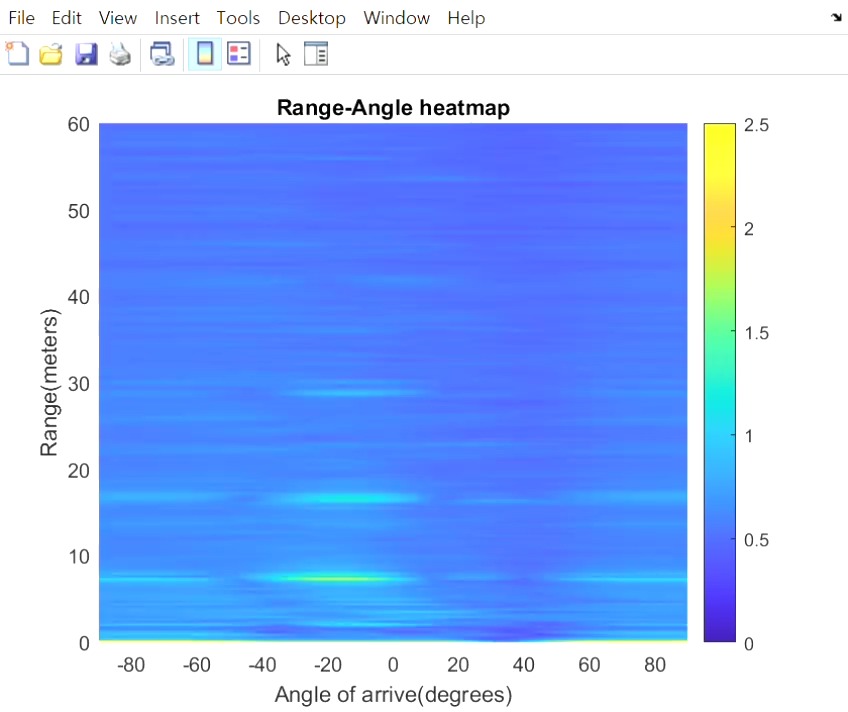Click the dock figure arrow at top right
Viewport: 848px width, 712px height.
coord(836,18)
